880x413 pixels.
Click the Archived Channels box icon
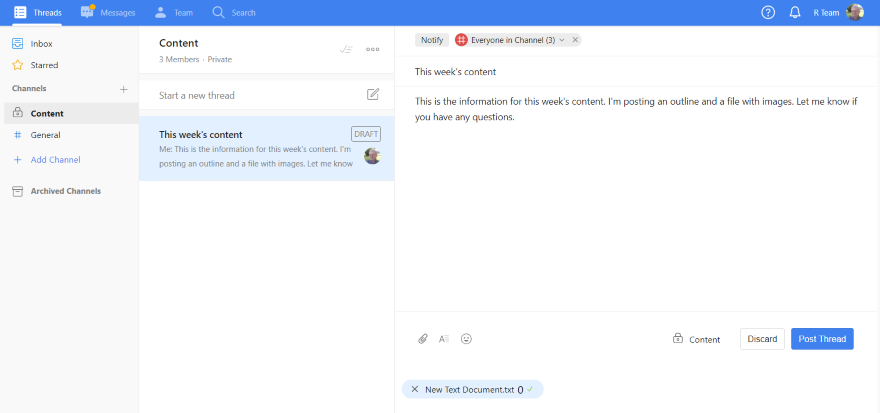17,191
